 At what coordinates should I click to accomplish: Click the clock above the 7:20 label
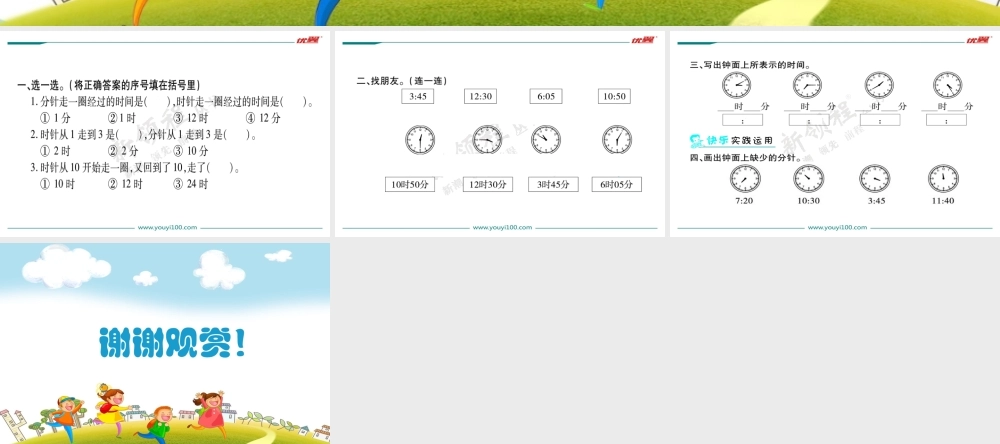click(x=745, y=178)
